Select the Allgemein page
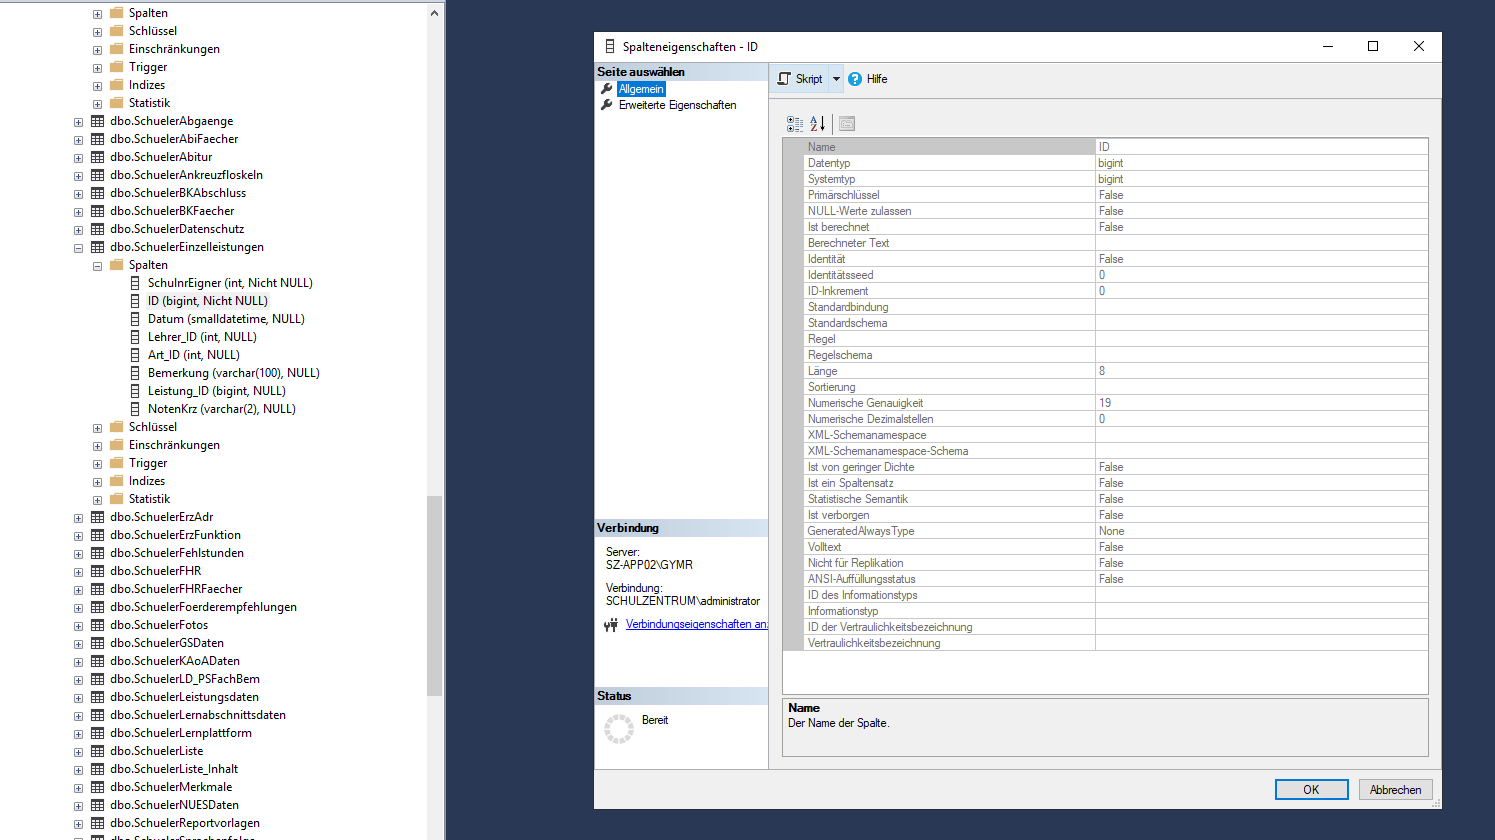This screenshot has height=840, width=1495. [640, 89]
